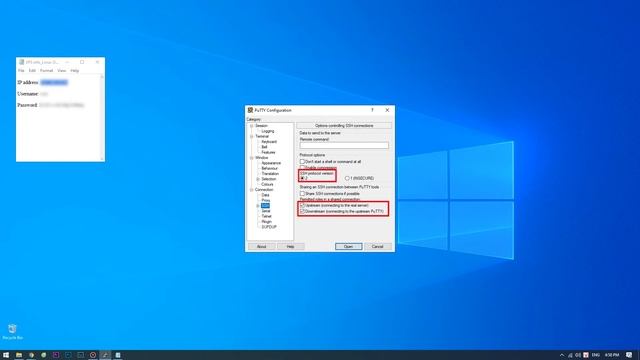Toggle Downstream shared connection role

[342, 211]
